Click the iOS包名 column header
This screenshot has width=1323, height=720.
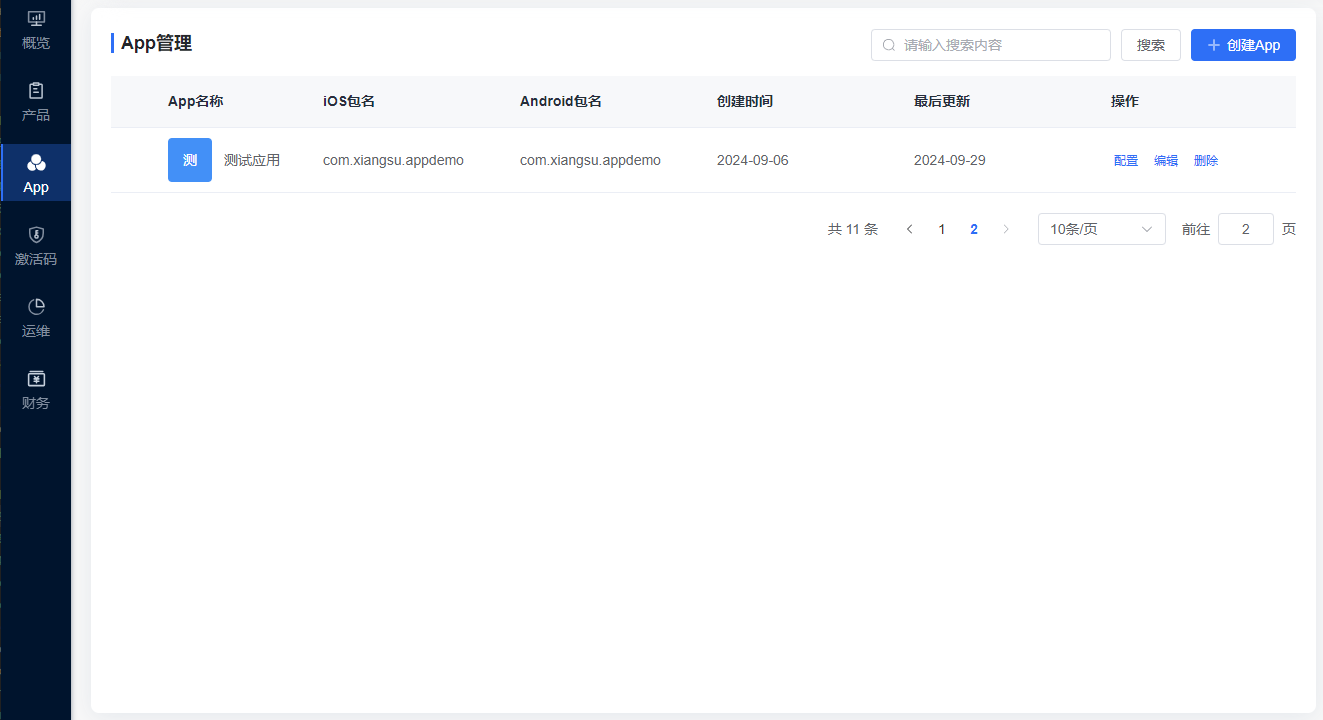coord(349,101)
